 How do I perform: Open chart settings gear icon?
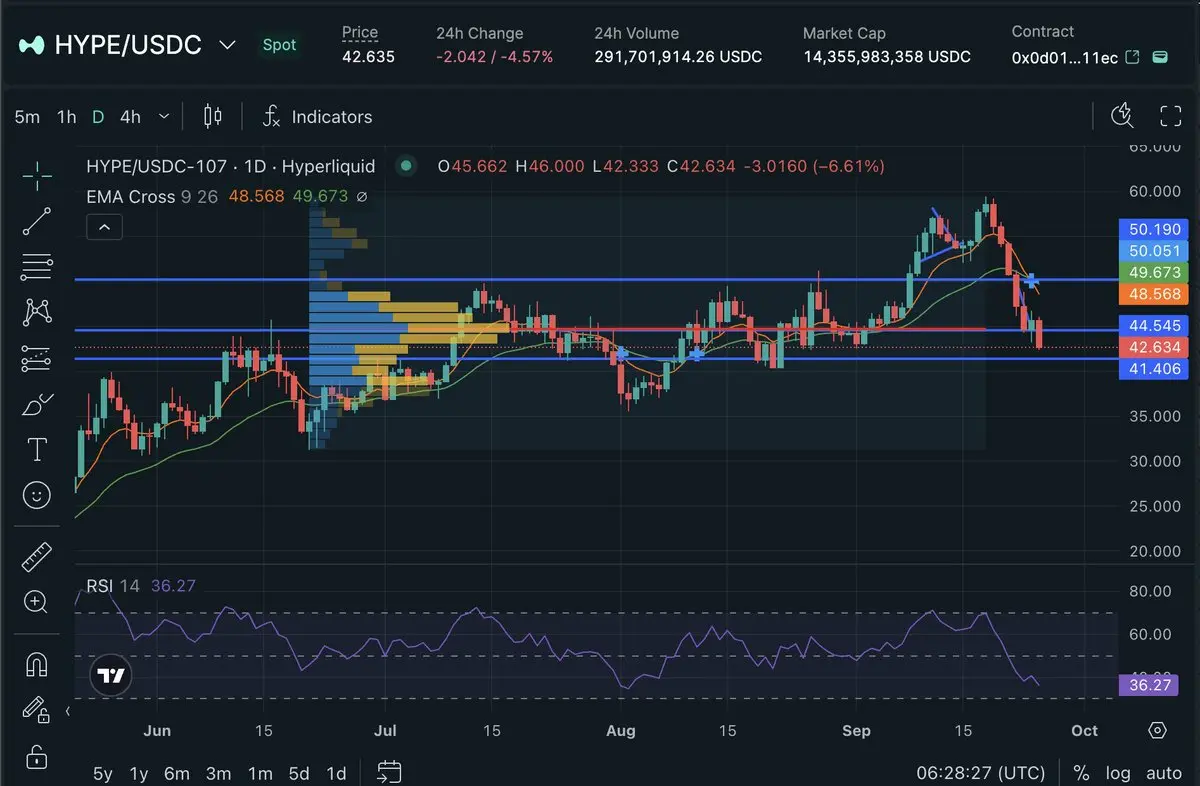pyautogui.click(x=1157, y=730)
